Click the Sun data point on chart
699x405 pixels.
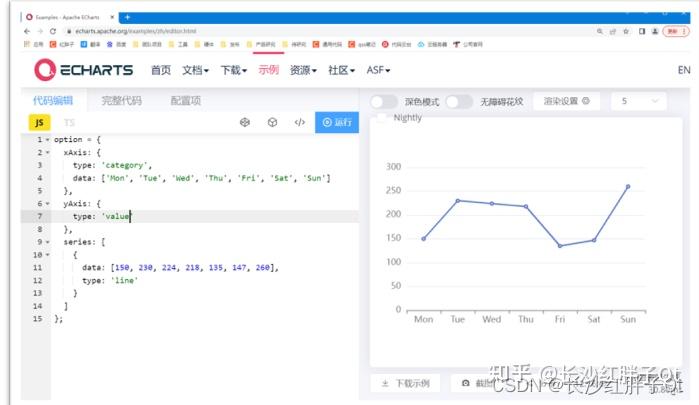coord(628,186)
